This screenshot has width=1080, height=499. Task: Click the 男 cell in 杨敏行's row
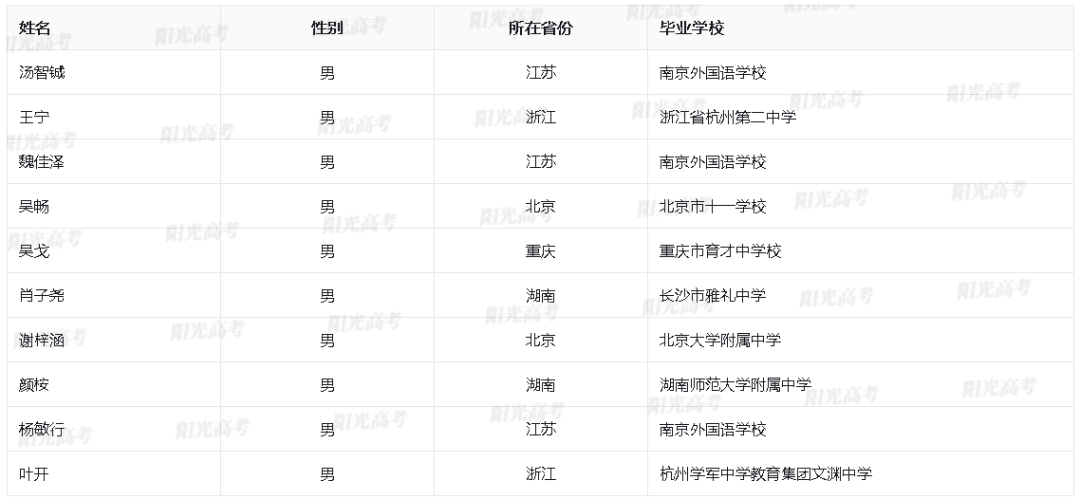coord(327,429)
